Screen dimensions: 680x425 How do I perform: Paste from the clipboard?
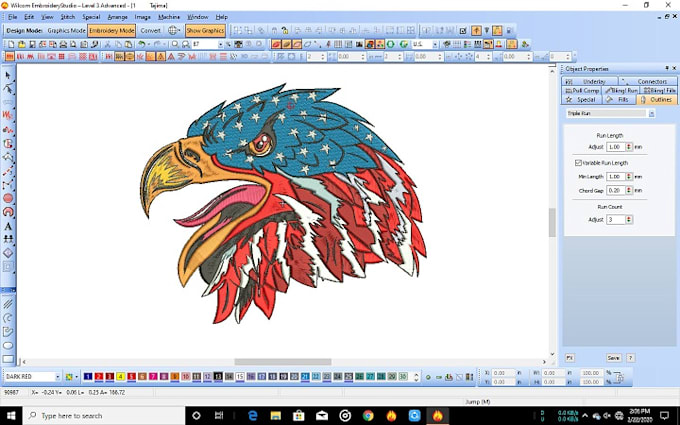coord(128,44)
